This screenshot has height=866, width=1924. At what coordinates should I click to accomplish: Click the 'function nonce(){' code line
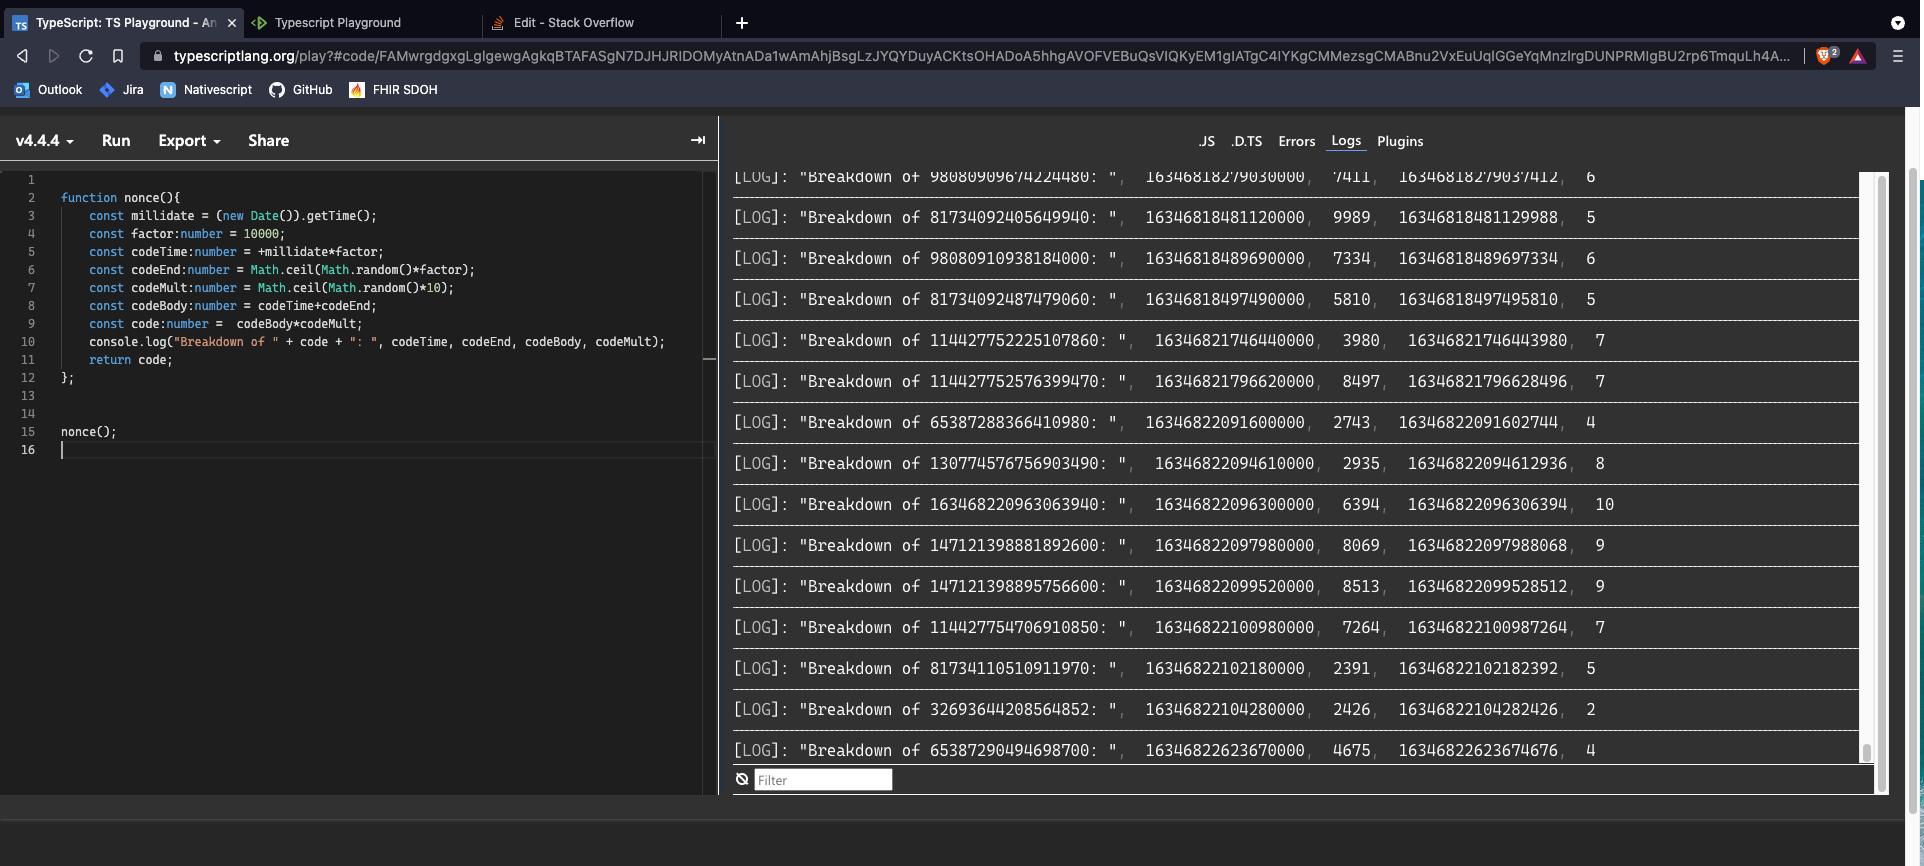(120, 198)
